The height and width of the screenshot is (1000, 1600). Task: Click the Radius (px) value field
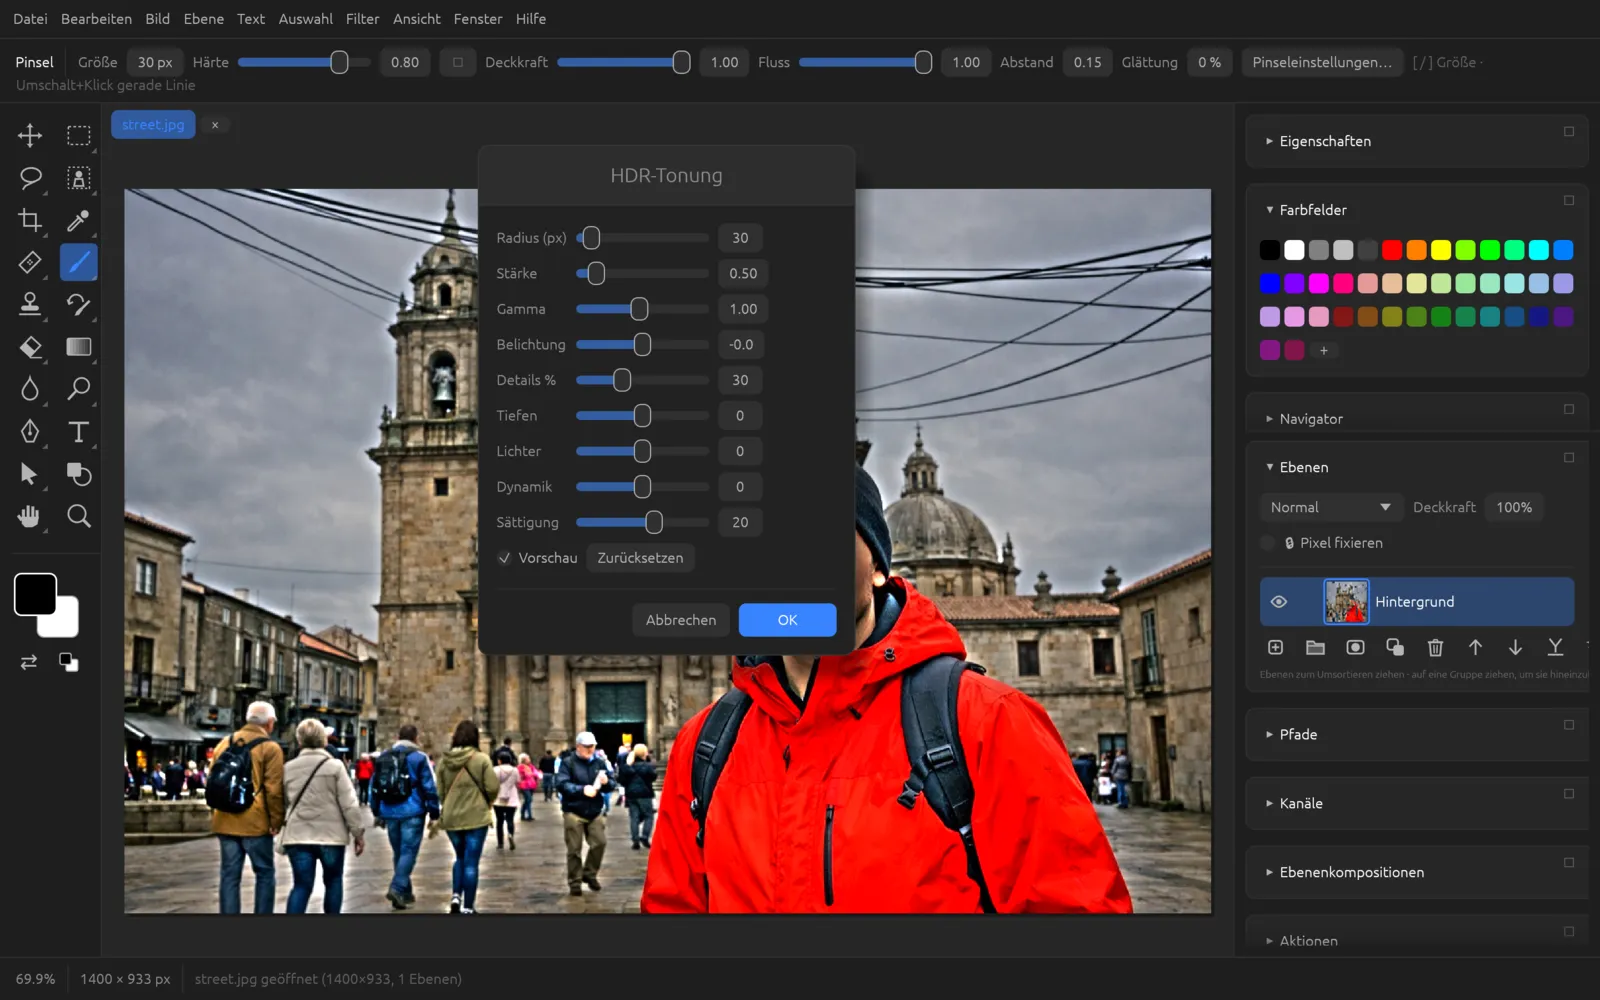click(740, 238)
